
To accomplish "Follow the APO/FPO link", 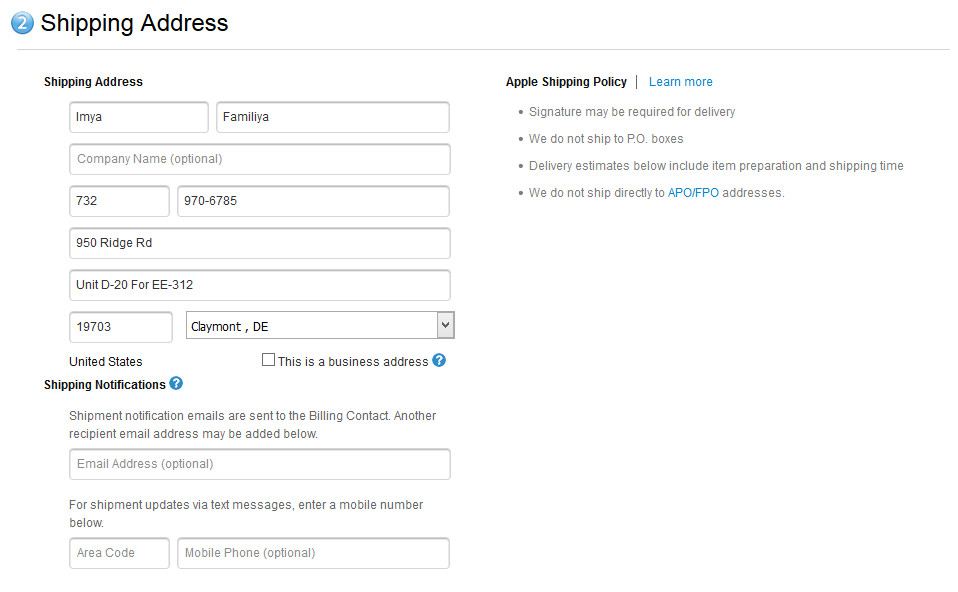I will (x=693, y=193).
